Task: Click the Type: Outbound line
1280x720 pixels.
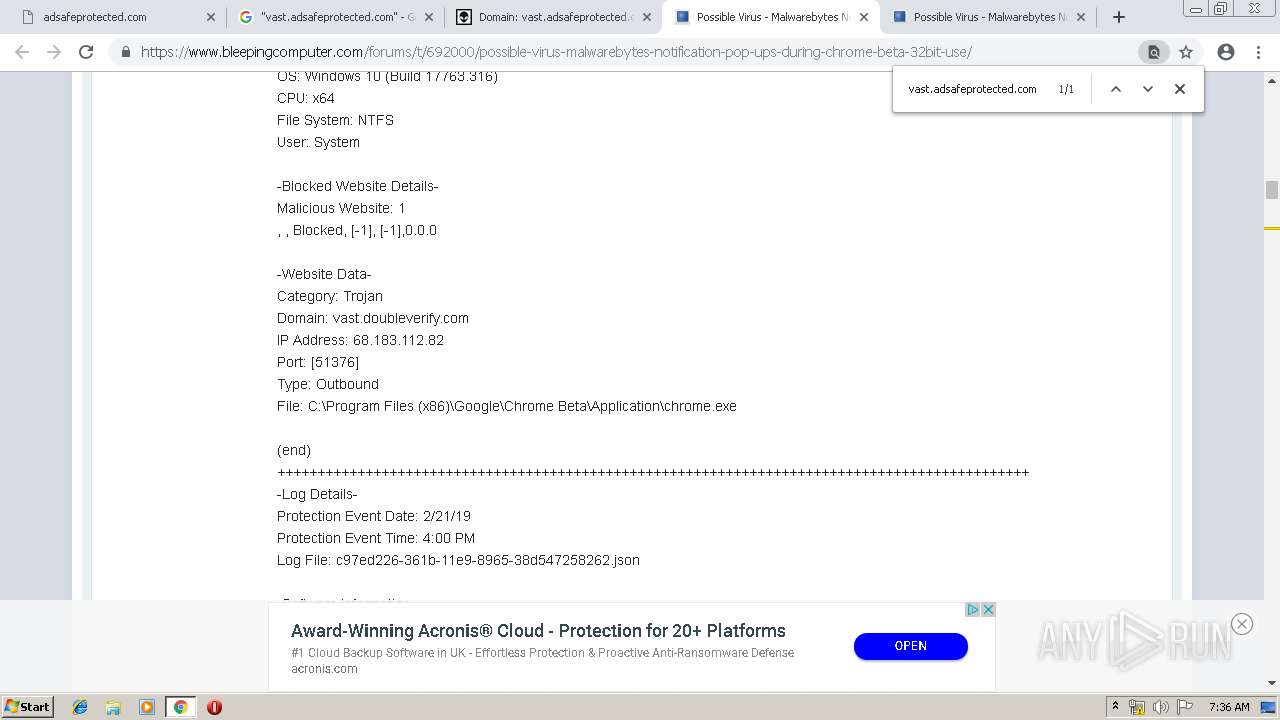Action: pyautogui.click(x=328, y=384)
